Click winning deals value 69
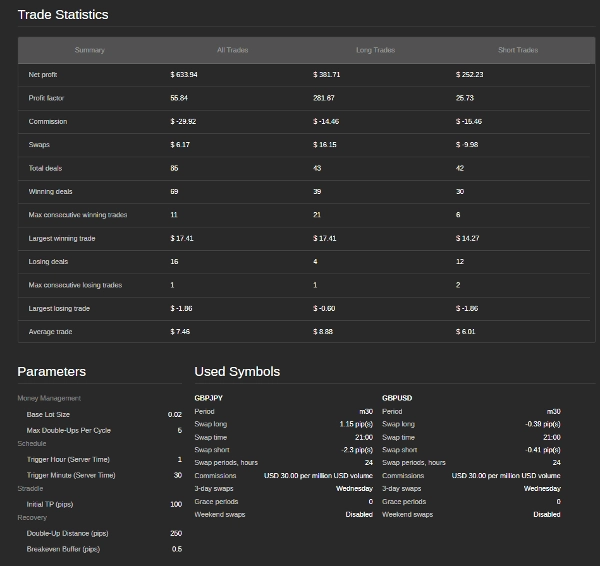Viewport: 600px width, 566px height. 174,192
